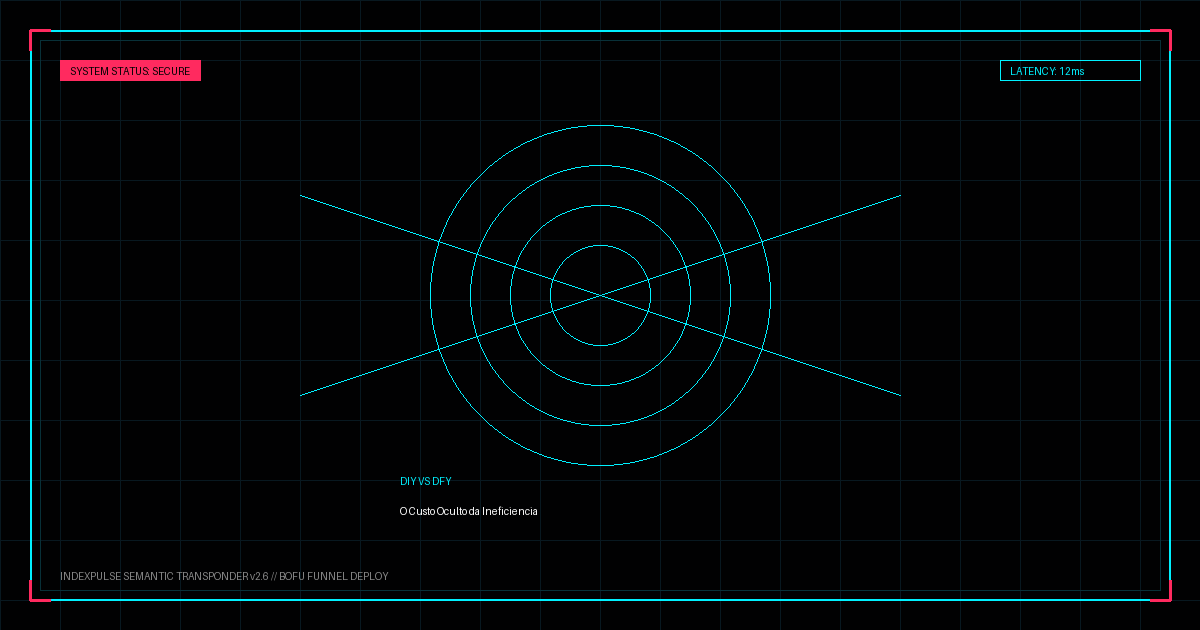Viewport: 1200px width, 630px height.
Task: Click the 12ms latency value
Action: click(x=1072, y=71)
